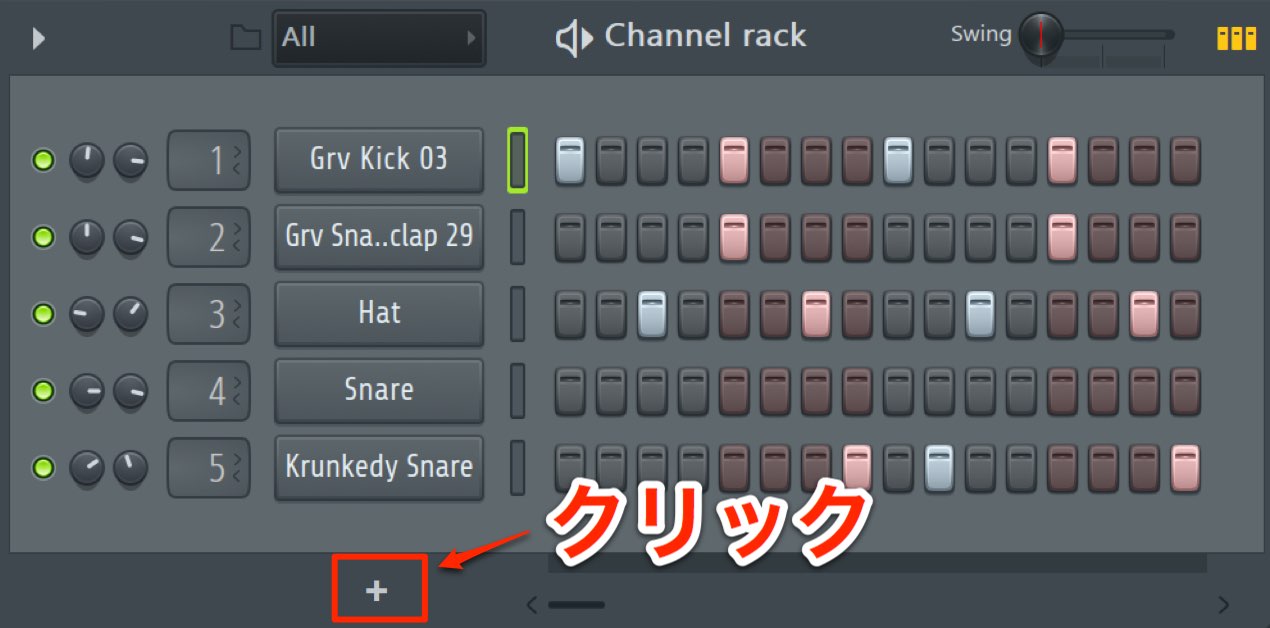Screen dimensions: 1270x628
Task: Click the step scrollbar left arrow
Action: click(532, 604)
